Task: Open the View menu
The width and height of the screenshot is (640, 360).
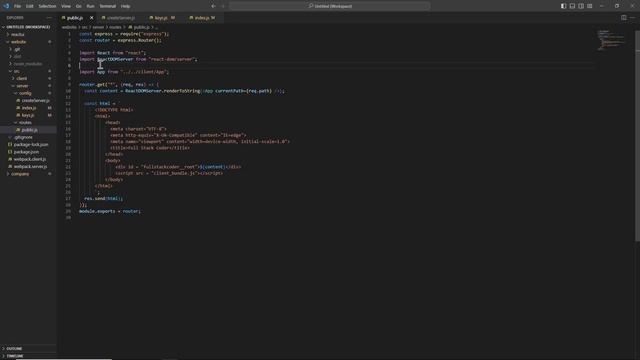Action: point(66,6)
